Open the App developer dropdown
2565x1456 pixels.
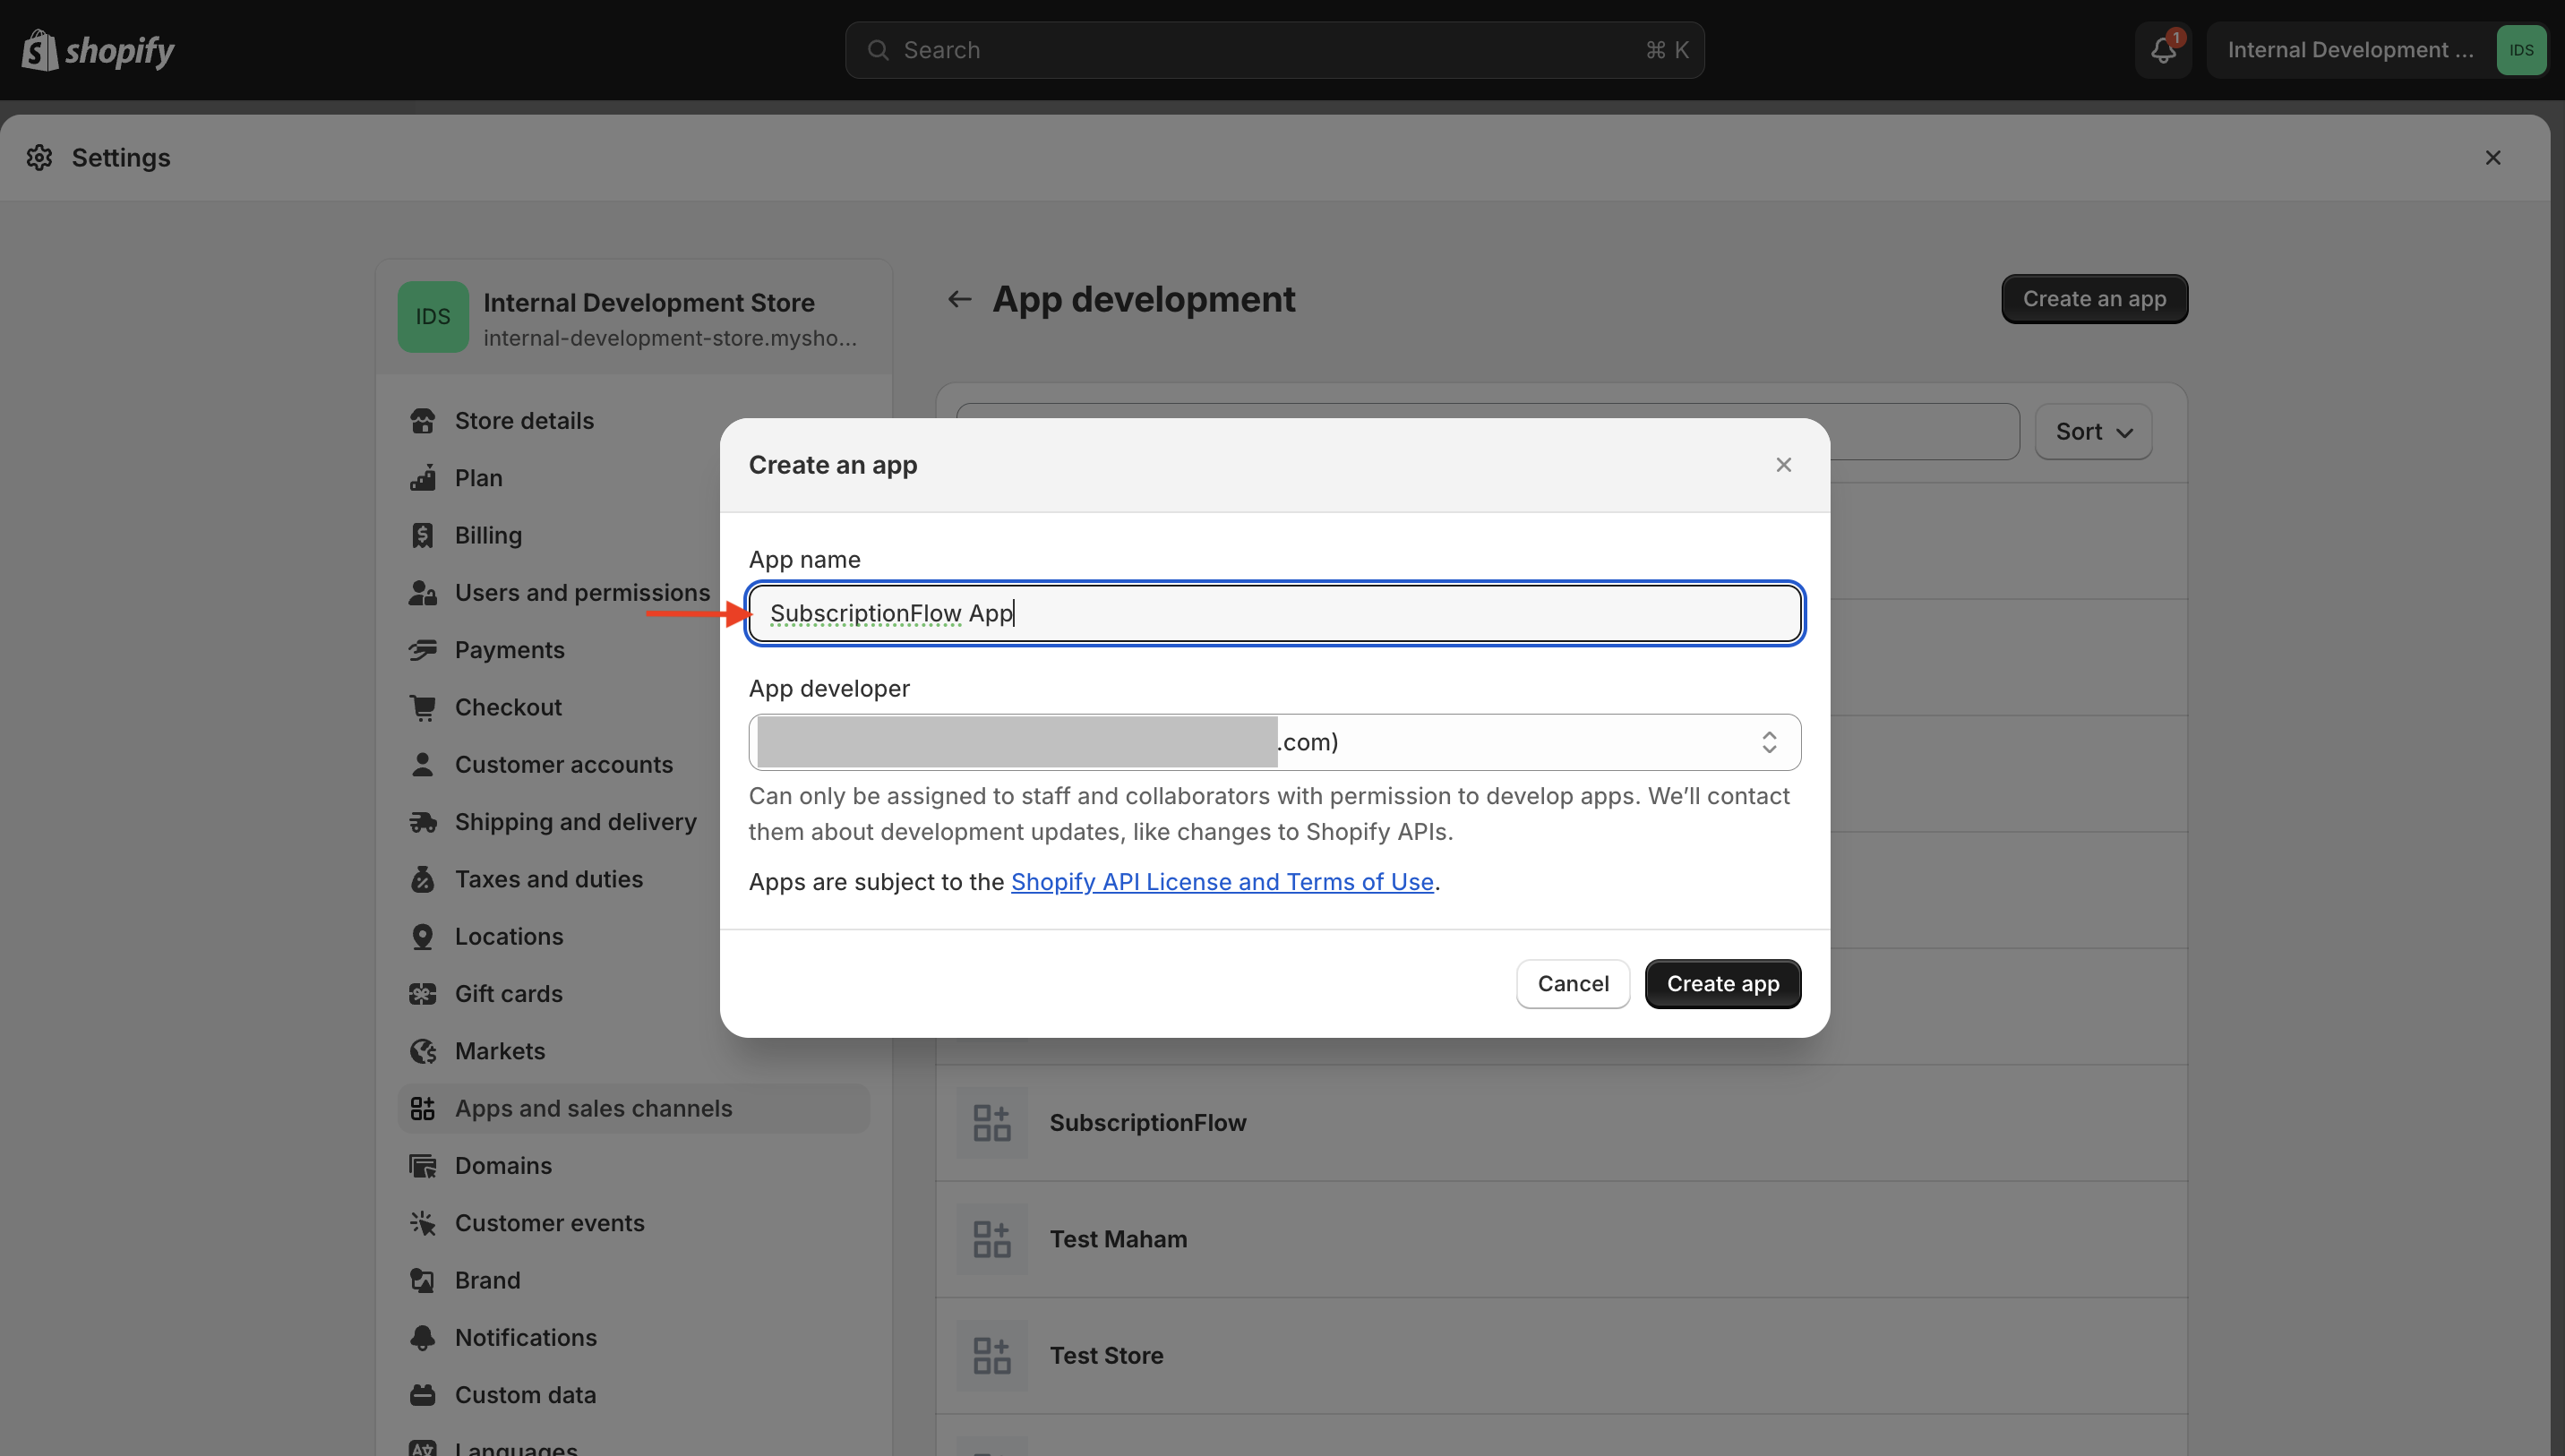pos(1274,742)
